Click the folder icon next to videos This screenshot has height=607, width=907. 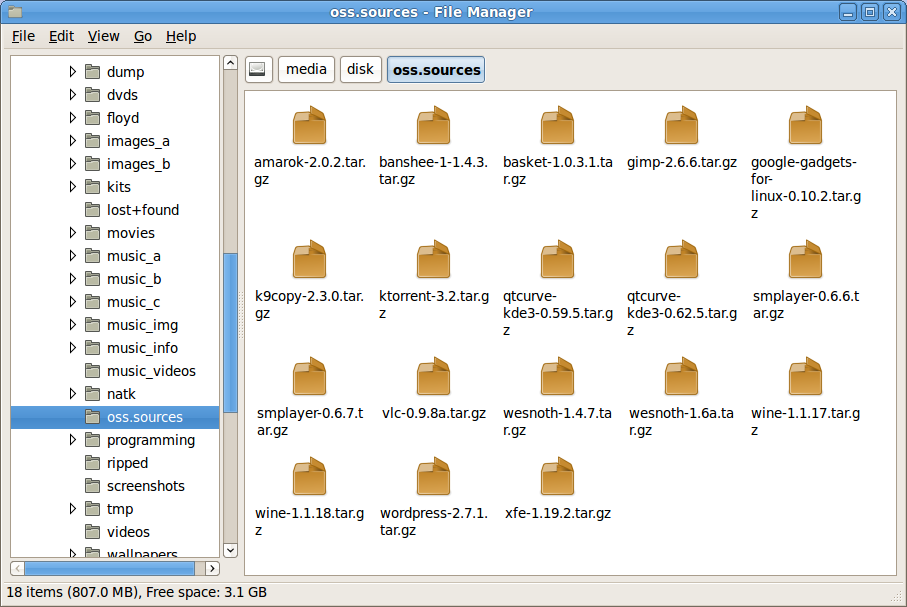93,531
